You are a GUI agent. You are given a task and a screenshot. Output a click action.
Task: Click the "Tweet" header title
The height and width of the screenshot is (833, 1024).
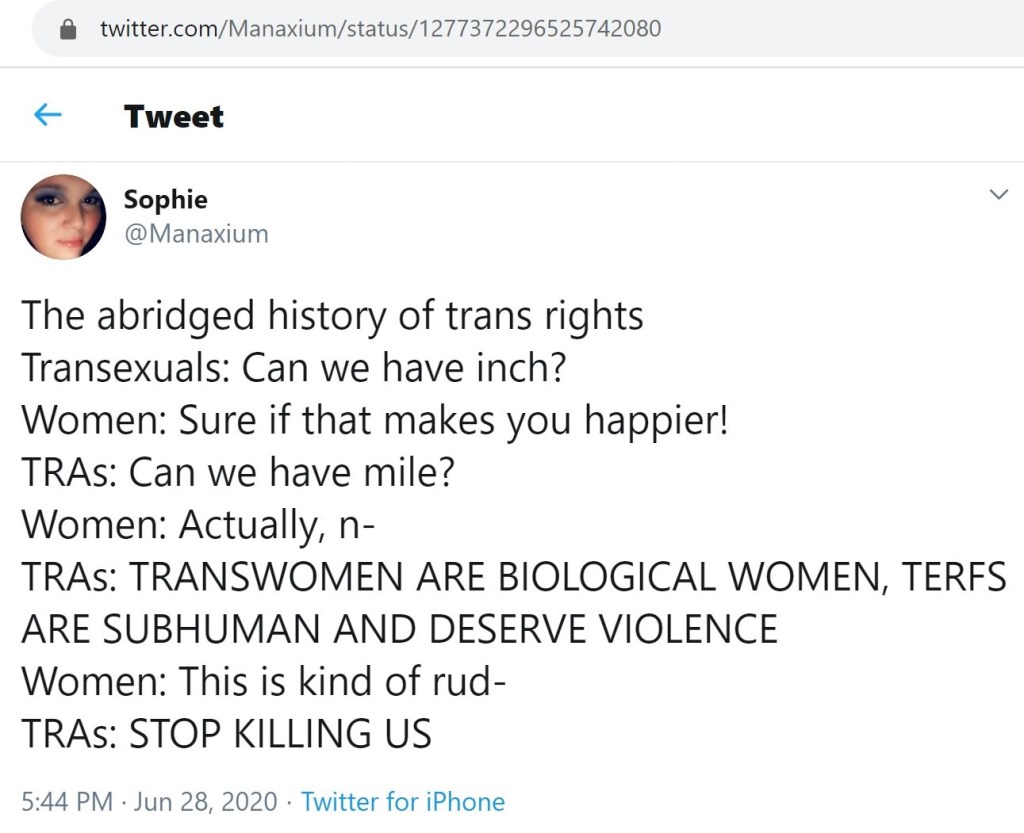pos(174,117)
